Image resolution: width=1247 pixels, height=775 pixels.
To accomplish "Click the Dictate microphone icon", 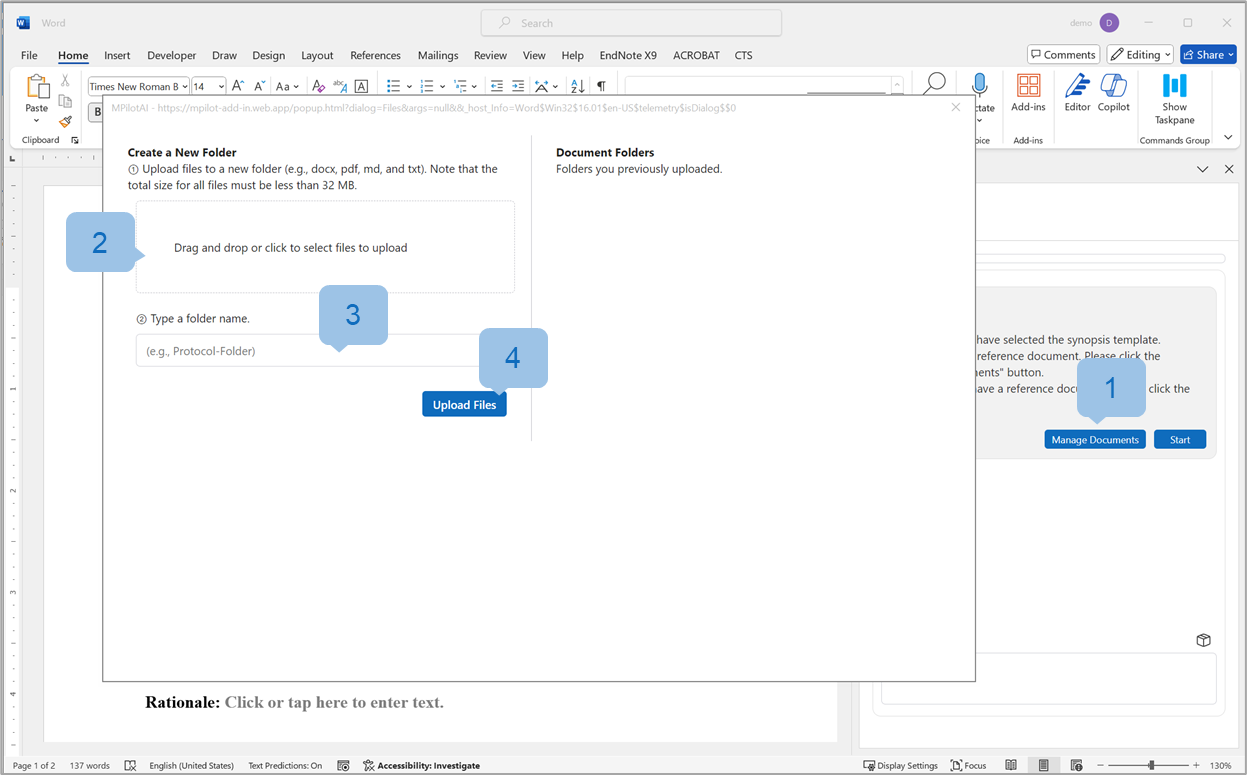I will (x=981, y=84).
